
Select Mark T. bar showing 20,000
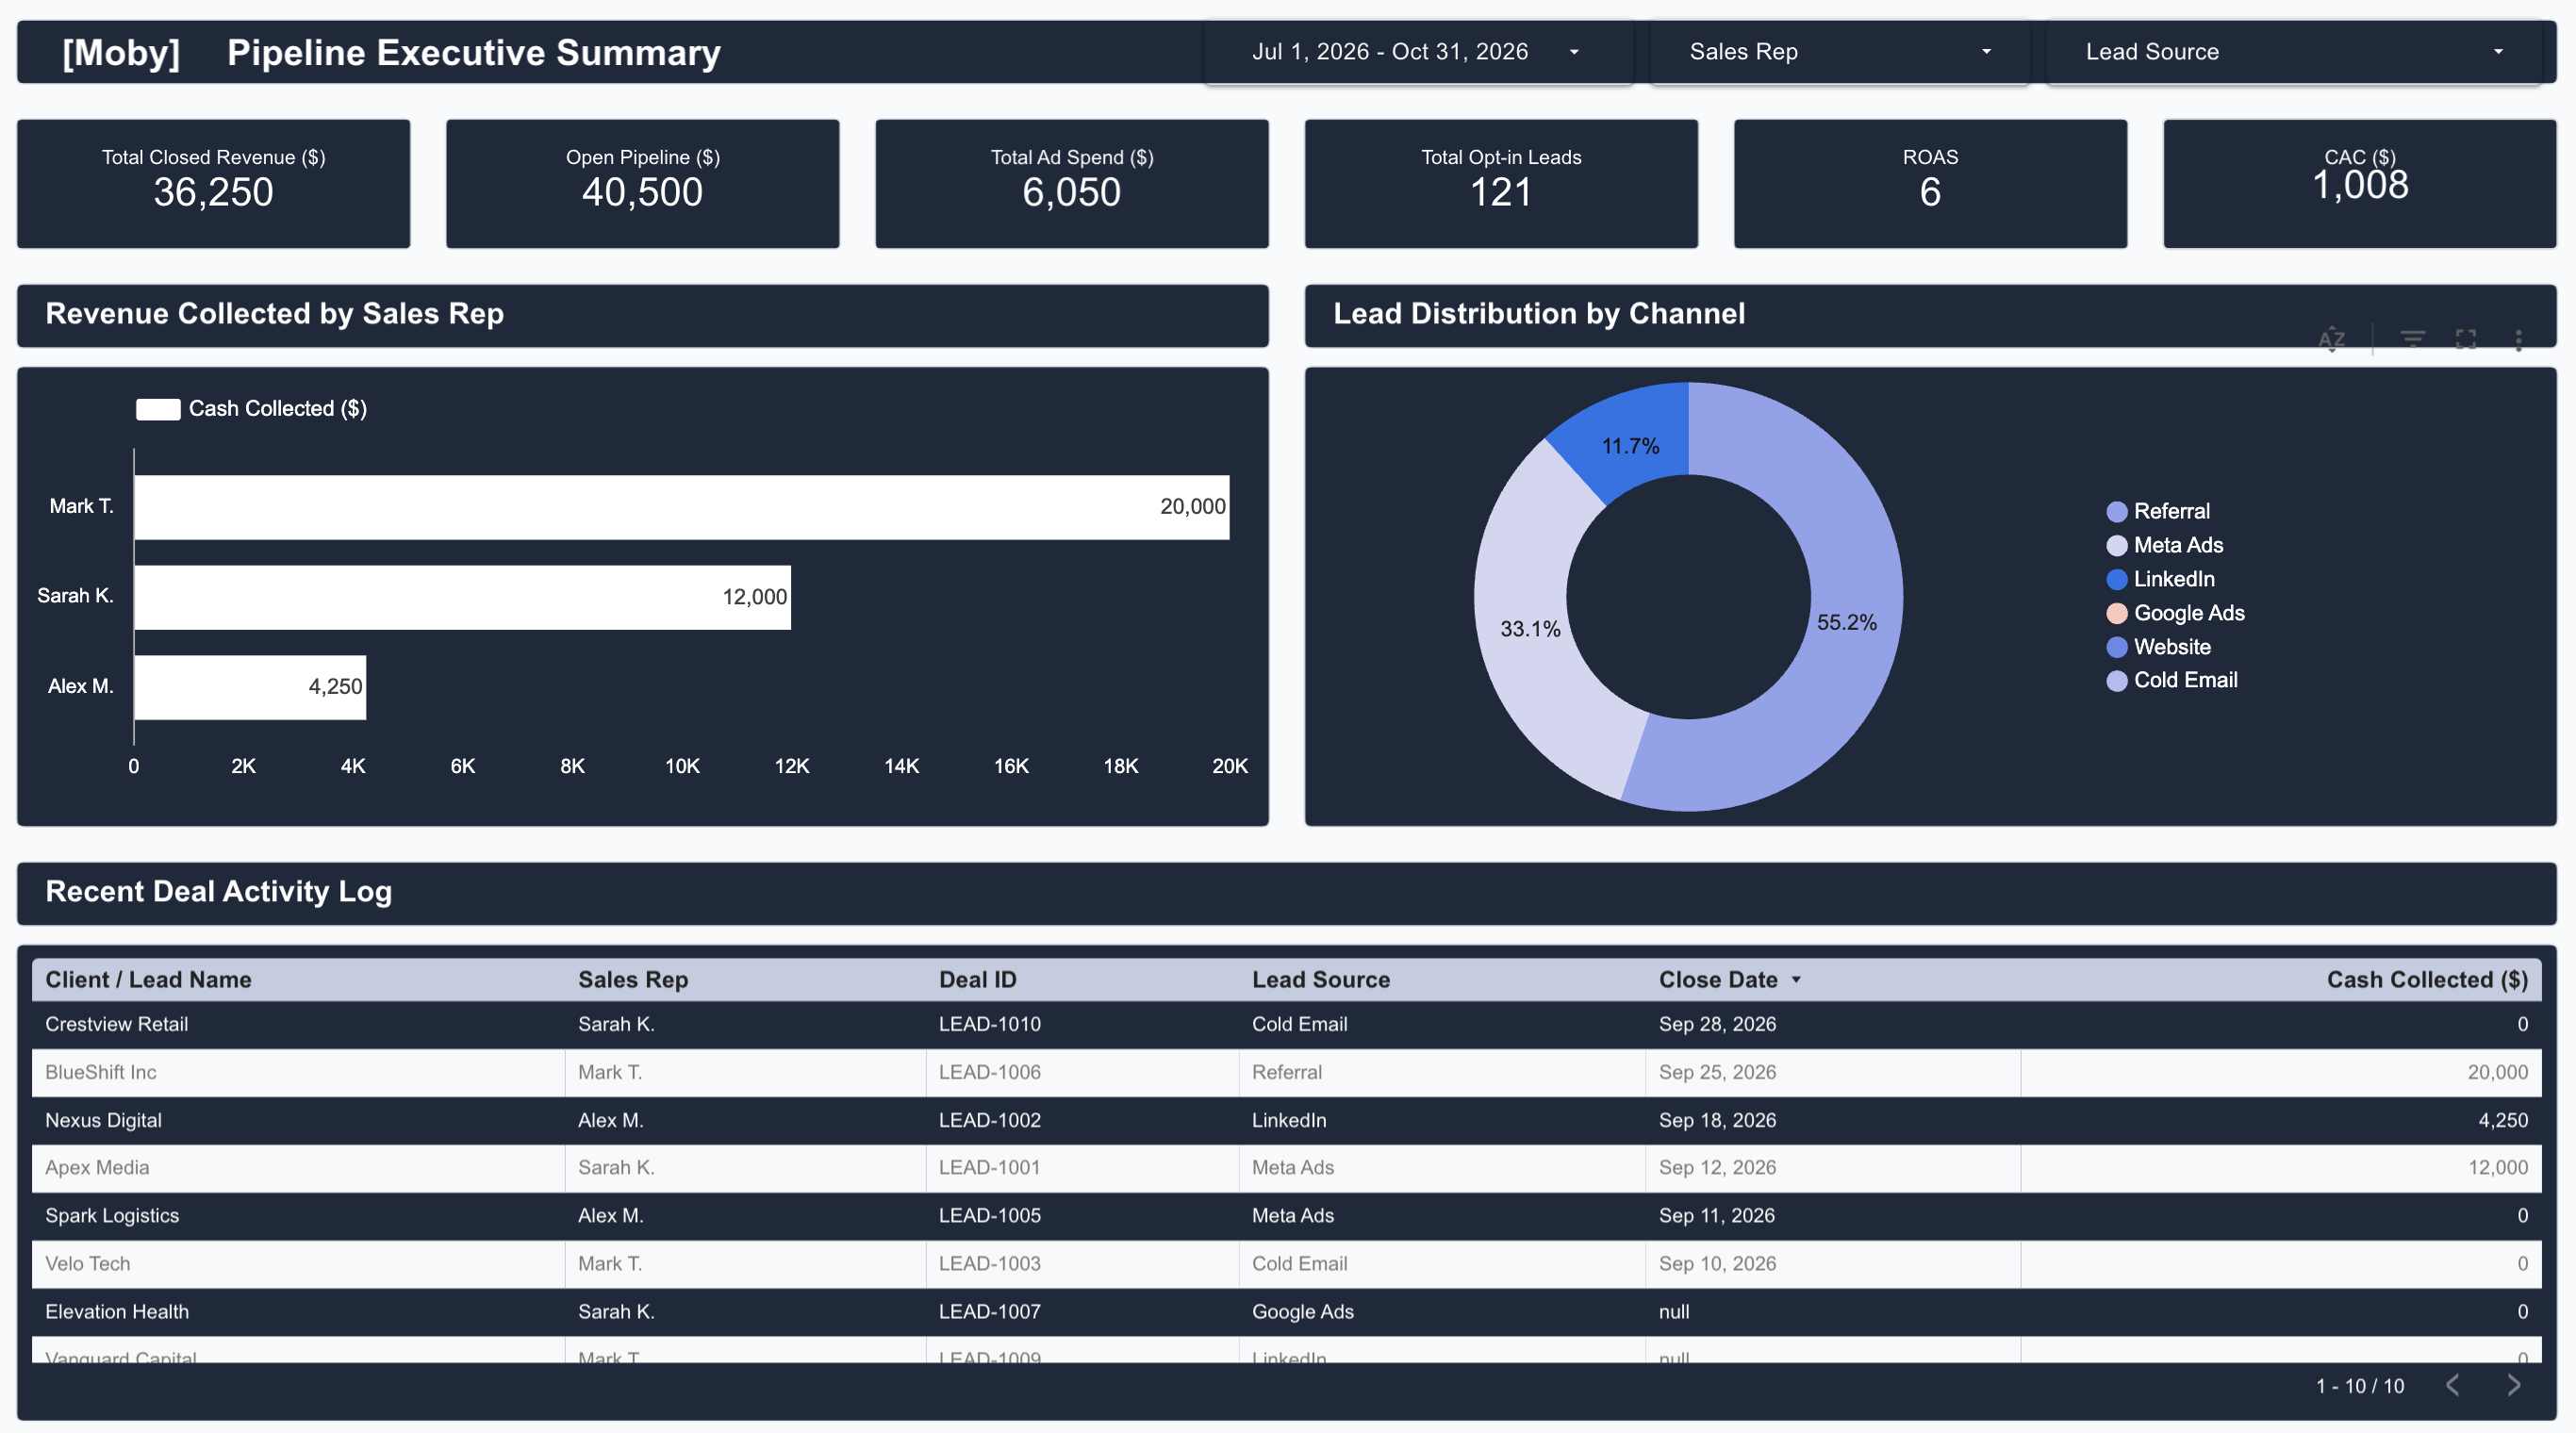click(681, 507)
